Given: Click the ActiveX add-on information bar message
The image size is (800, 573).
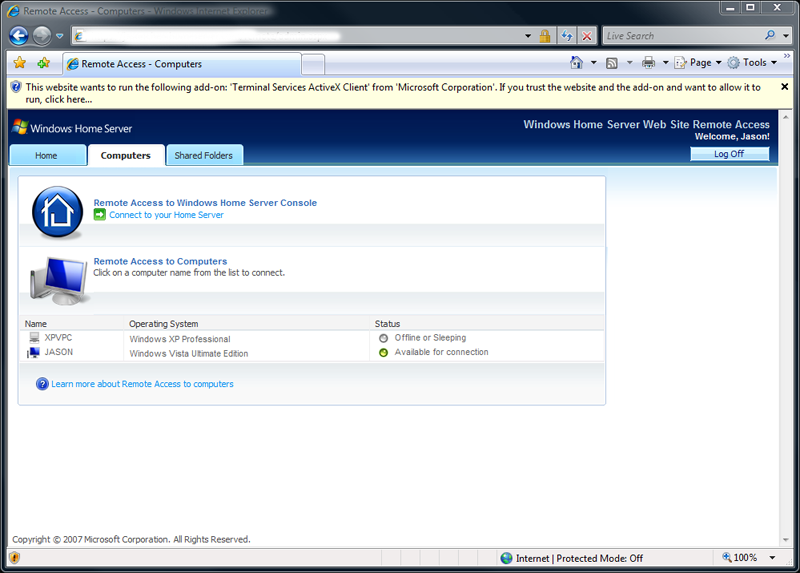Looking at the screenshot, I should tap(393, 93).
